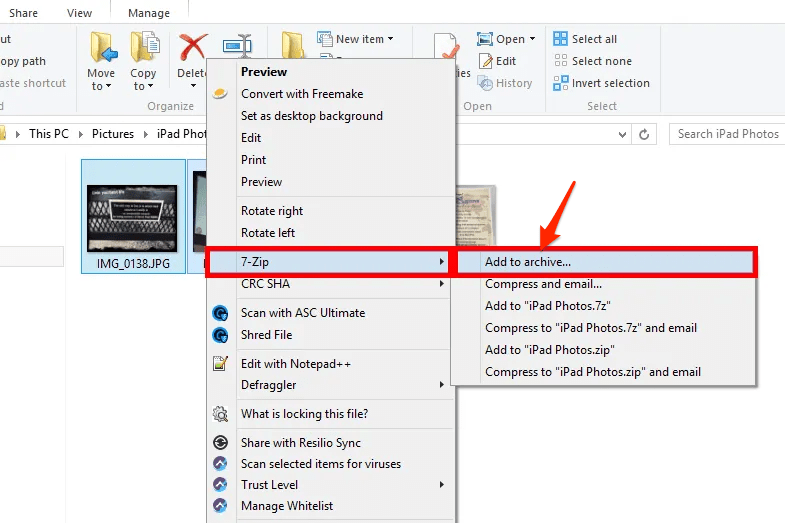Click the Shred File icon
The width and height of the screenshot is (785, 523).
click(x=221, y=335)
